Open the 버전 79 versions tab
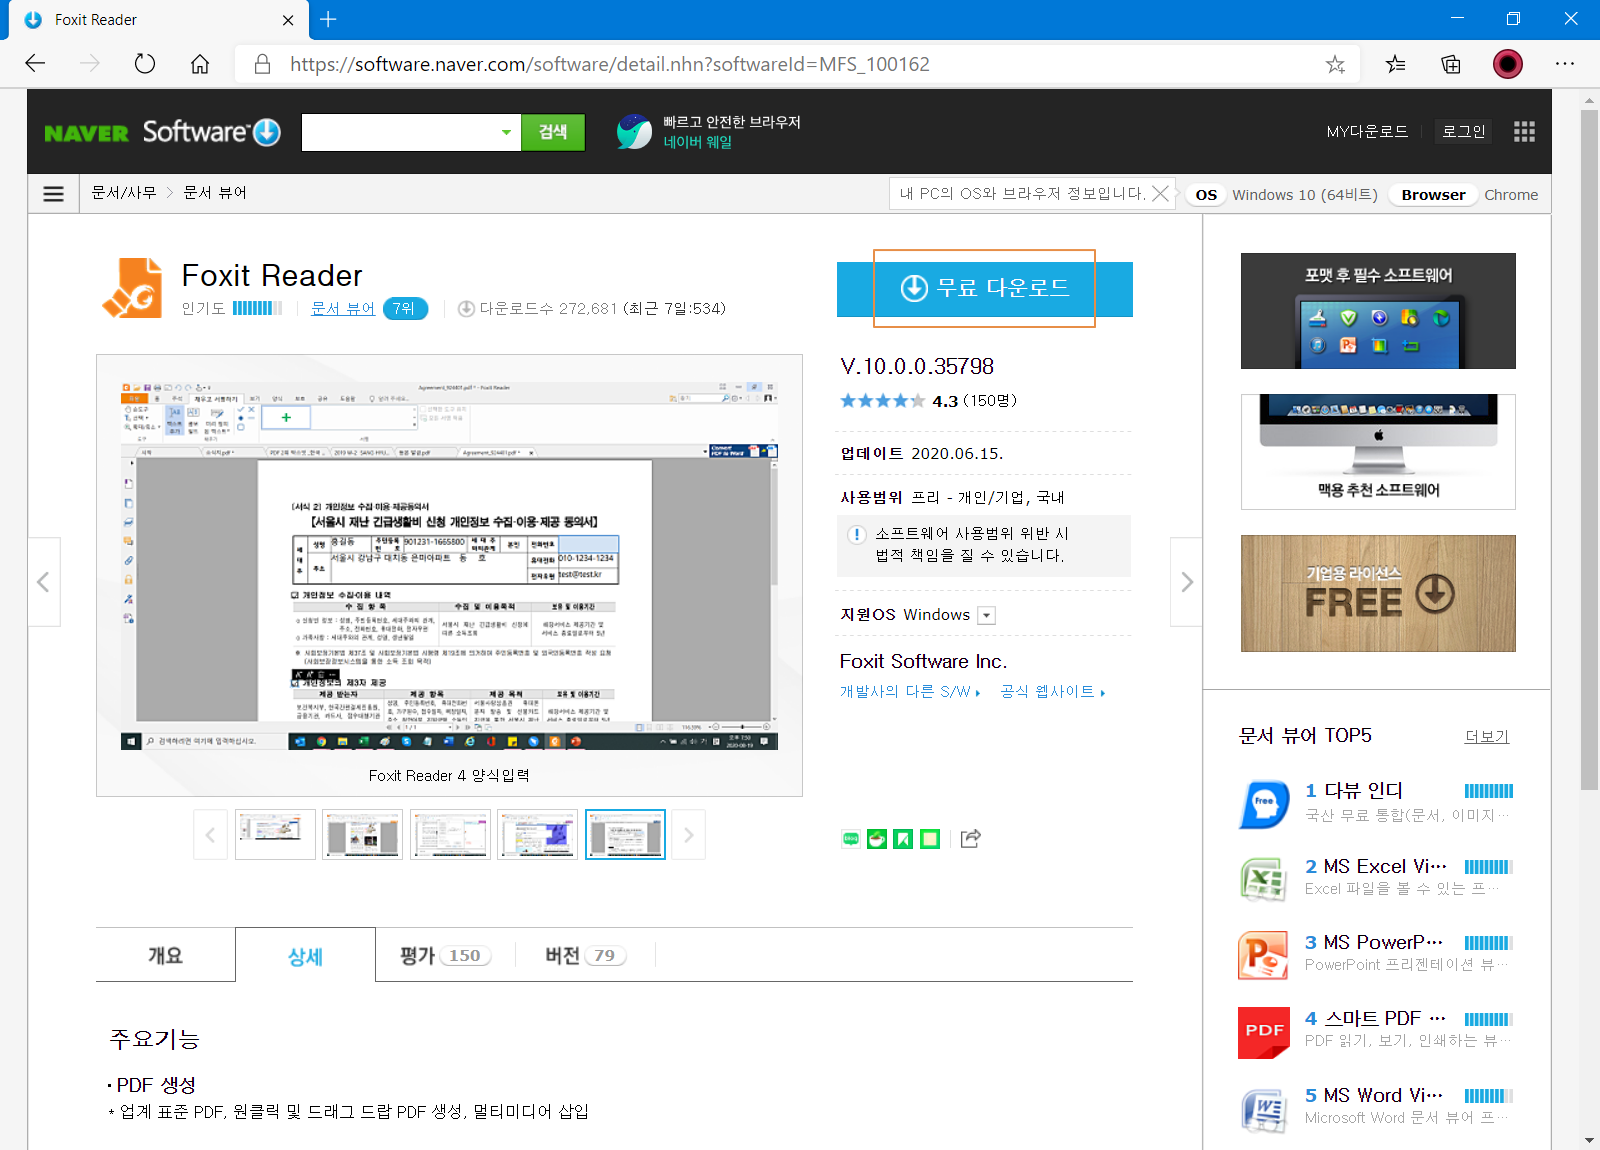Viewport: 1600px width, 1150px height. point(585,955)
